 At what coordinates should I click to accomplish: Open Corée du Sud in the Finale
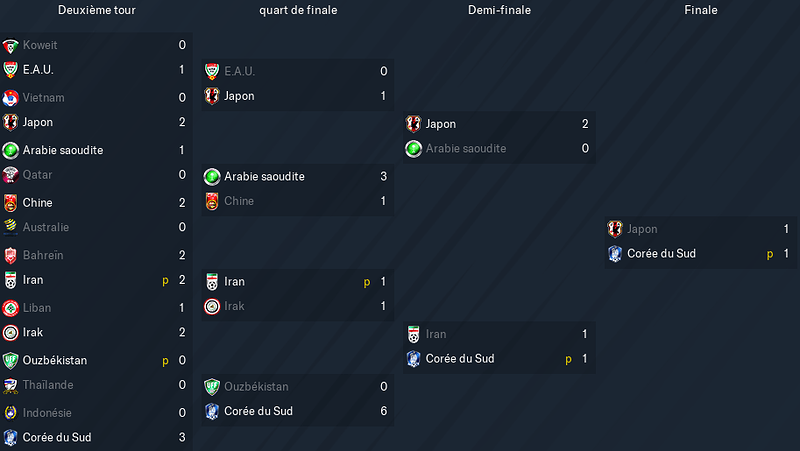661,254
